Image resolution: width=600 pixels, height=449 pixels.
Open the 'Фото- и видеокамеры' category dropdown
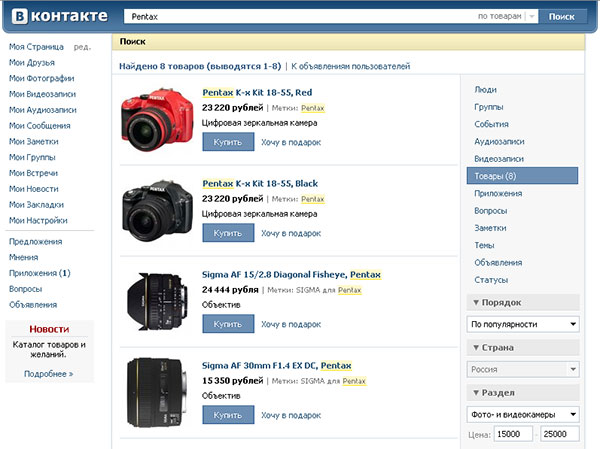click(x=523, y=415)
